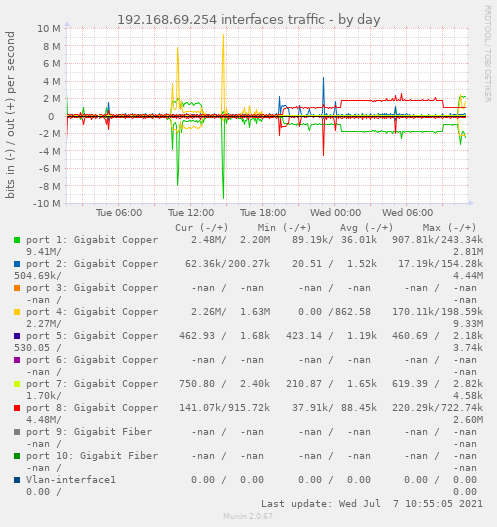Click the Munin 2.0.67 footer text
This screenshot has height=527, width=497.
click(248, 516)
